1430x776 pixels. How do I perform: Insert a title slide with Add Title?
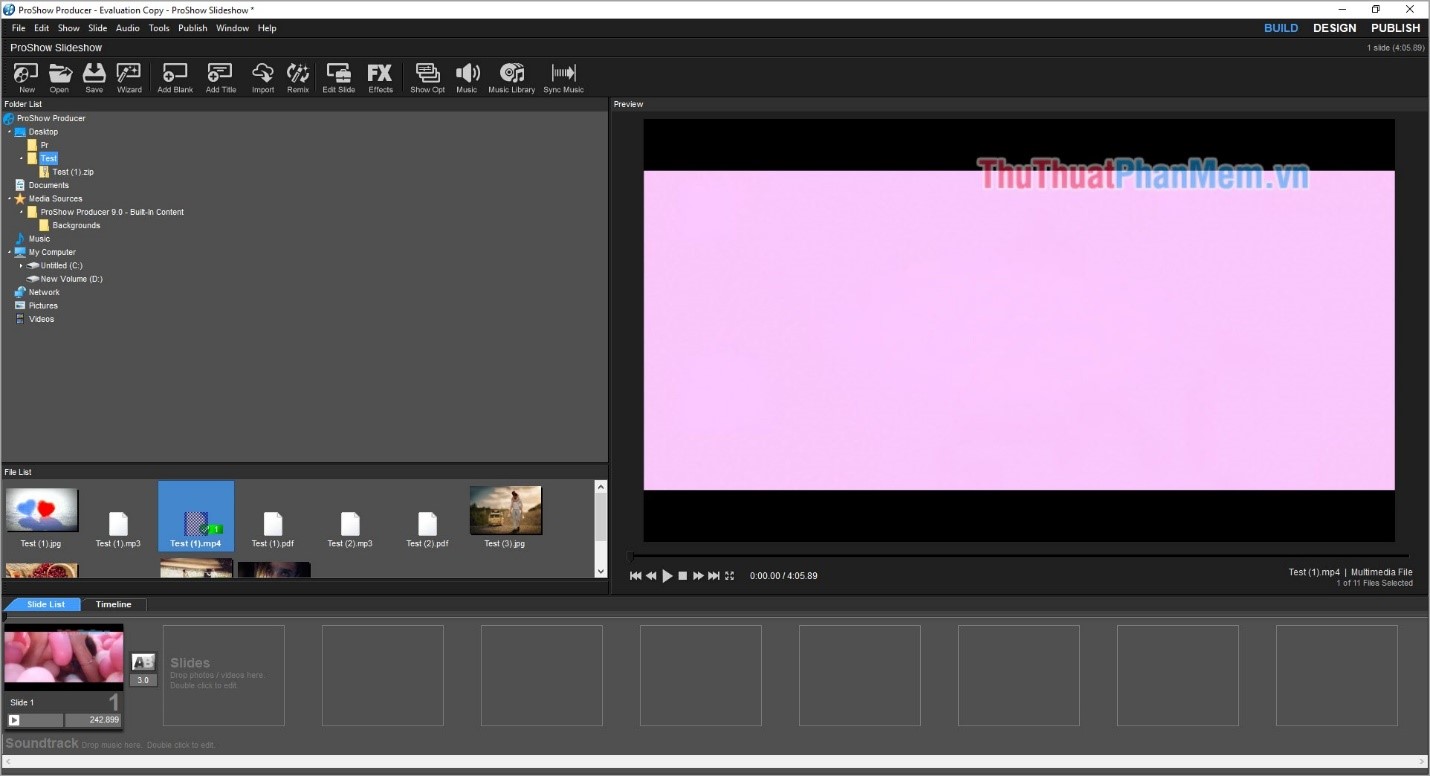tap(219, 77)
